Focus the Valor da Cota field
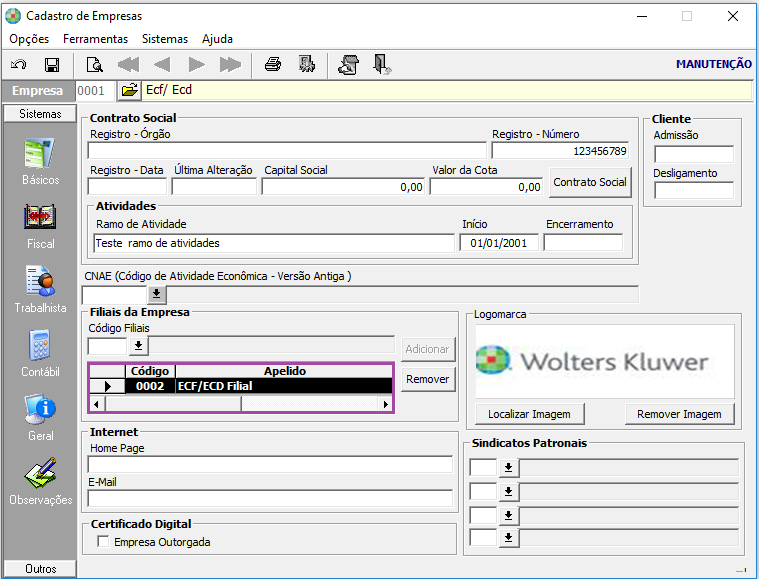 pos(486,186)
